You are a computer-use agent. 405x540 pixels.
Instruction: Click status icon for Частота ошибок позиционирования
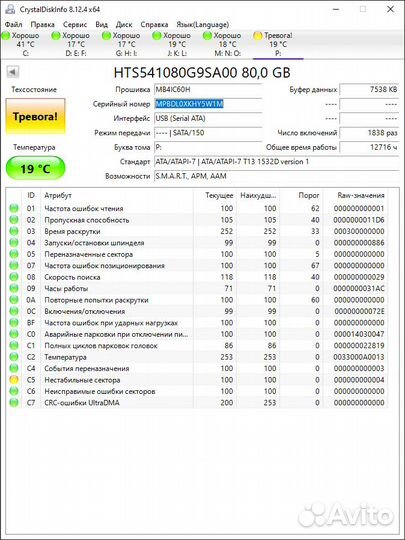click(14, 266)
